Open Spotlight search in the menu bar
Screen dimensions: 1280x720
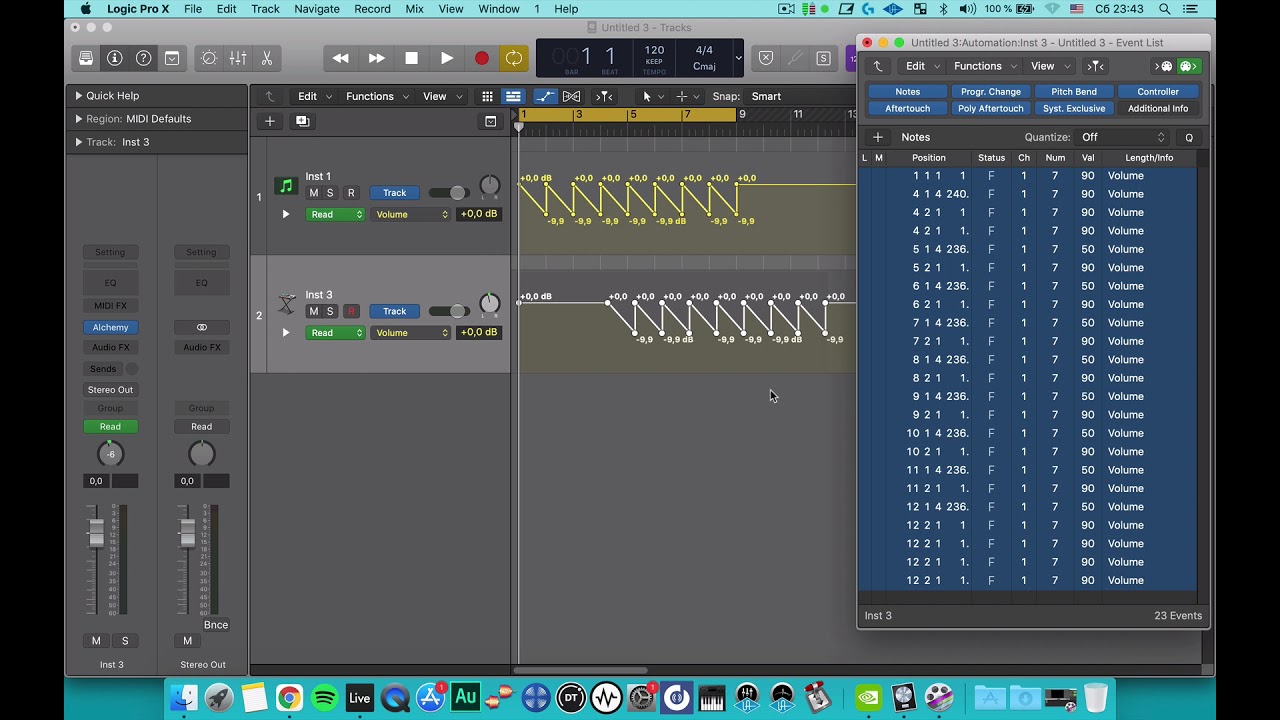click(1165, 9)
